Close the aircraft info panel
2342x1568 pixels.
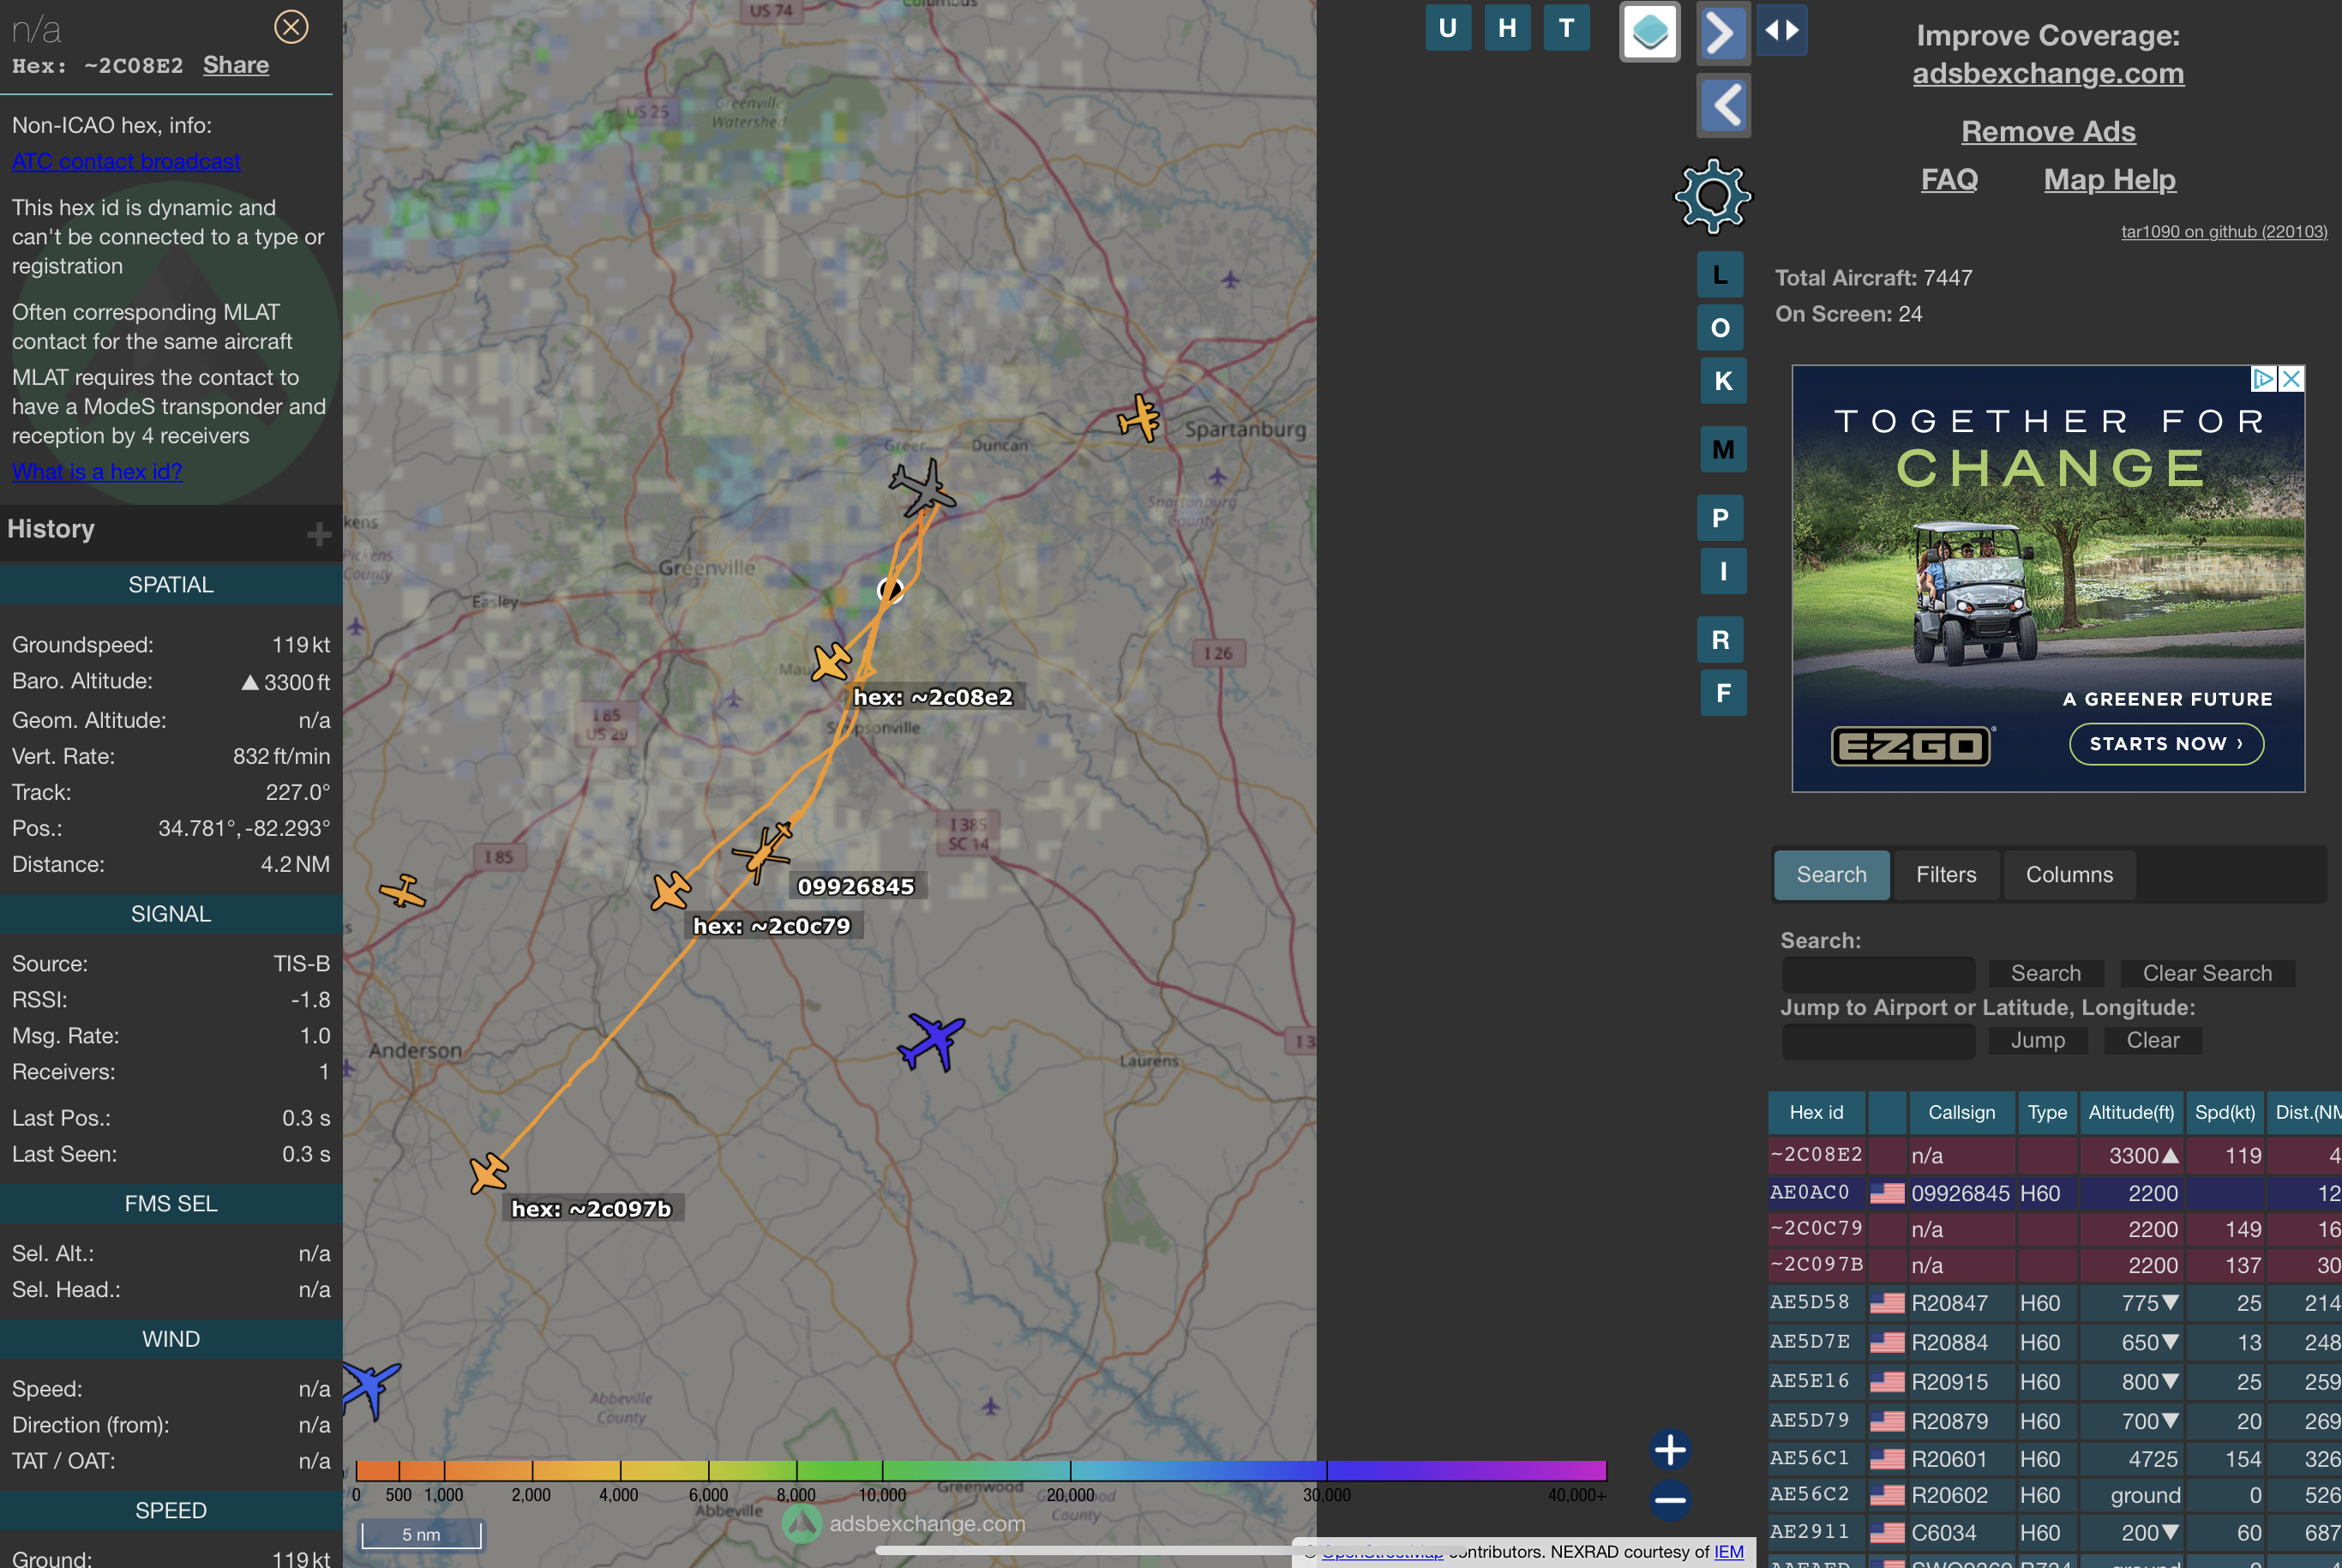pos(291,27)
